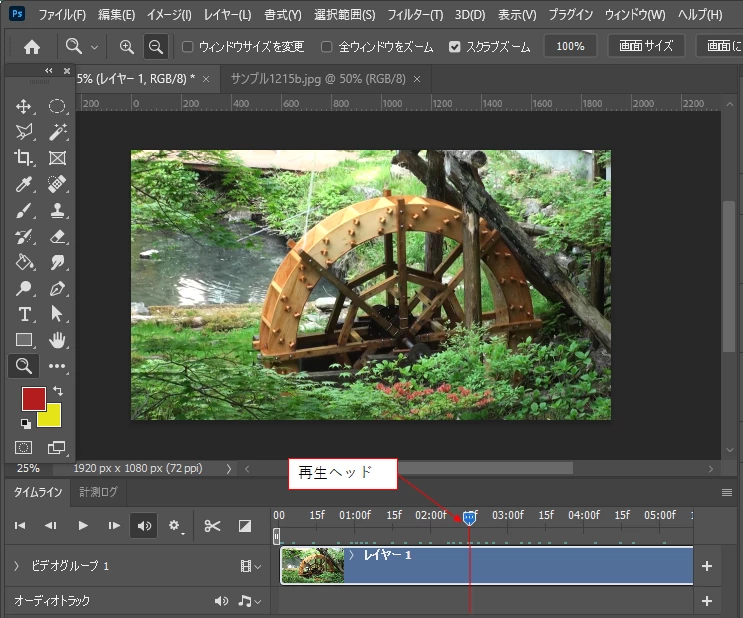Viewport: 743px width, 618px height.
Task: Open ウィンドウ(W) menu
Action: 635,15
